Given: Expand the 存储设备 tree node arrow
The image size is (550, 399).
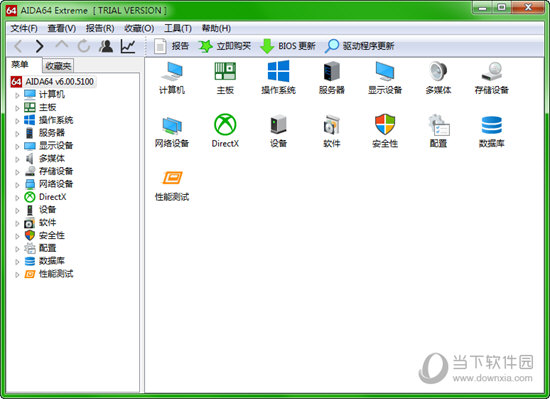Looking at the screenshot, I should [17, 172].
